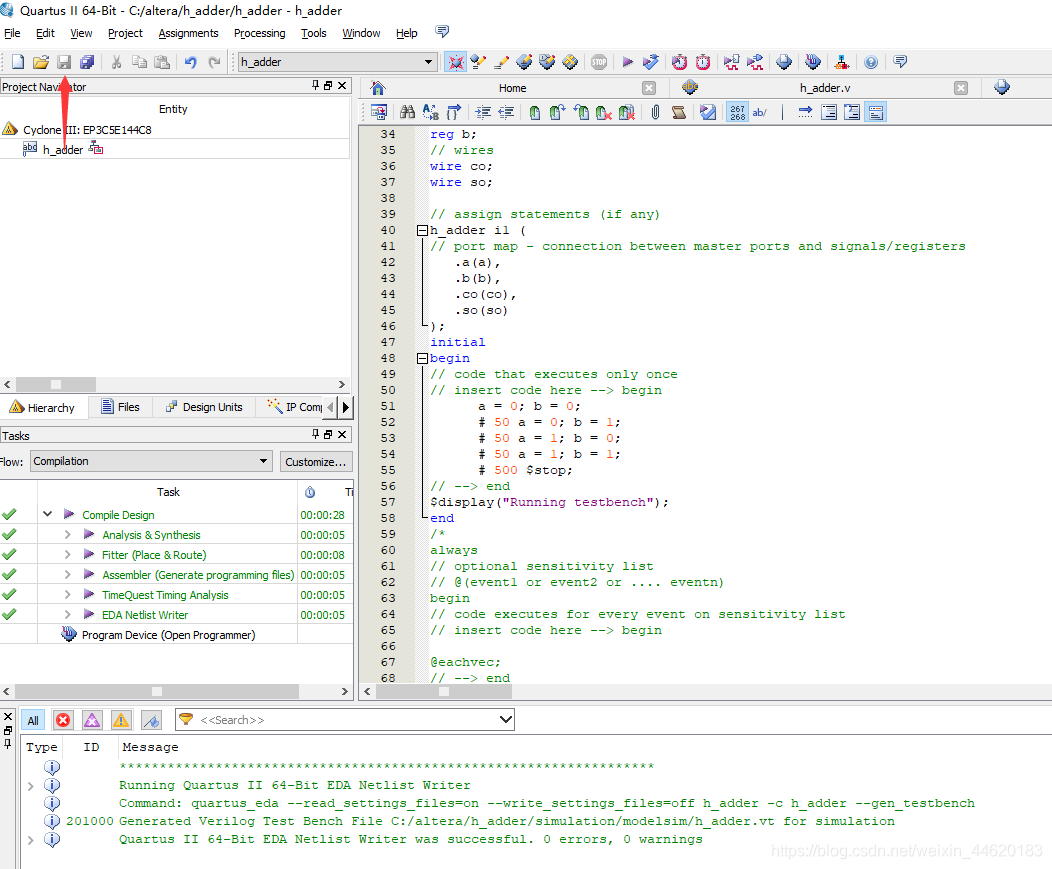The width and height of the screenshot is (1052, 869).
Task: Open the Programmer from the main toolbar
Action: pyautogui.click(x=812, y=62)
